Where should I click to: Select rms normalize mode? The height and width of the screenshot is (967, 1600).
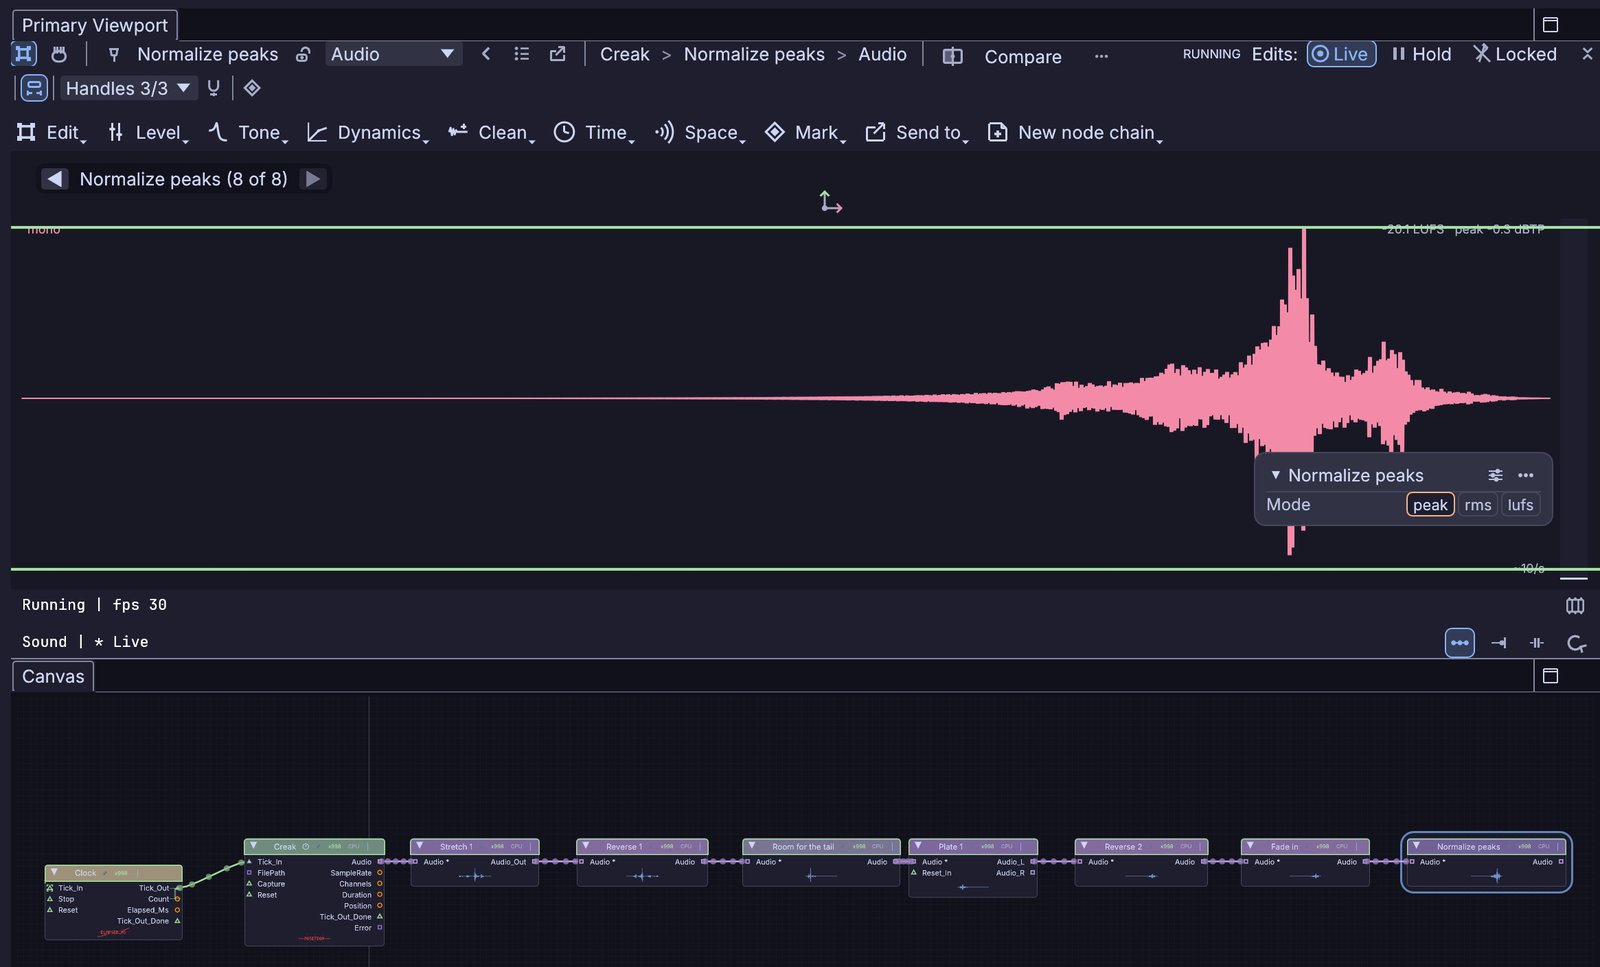(x=1478, y=505)
